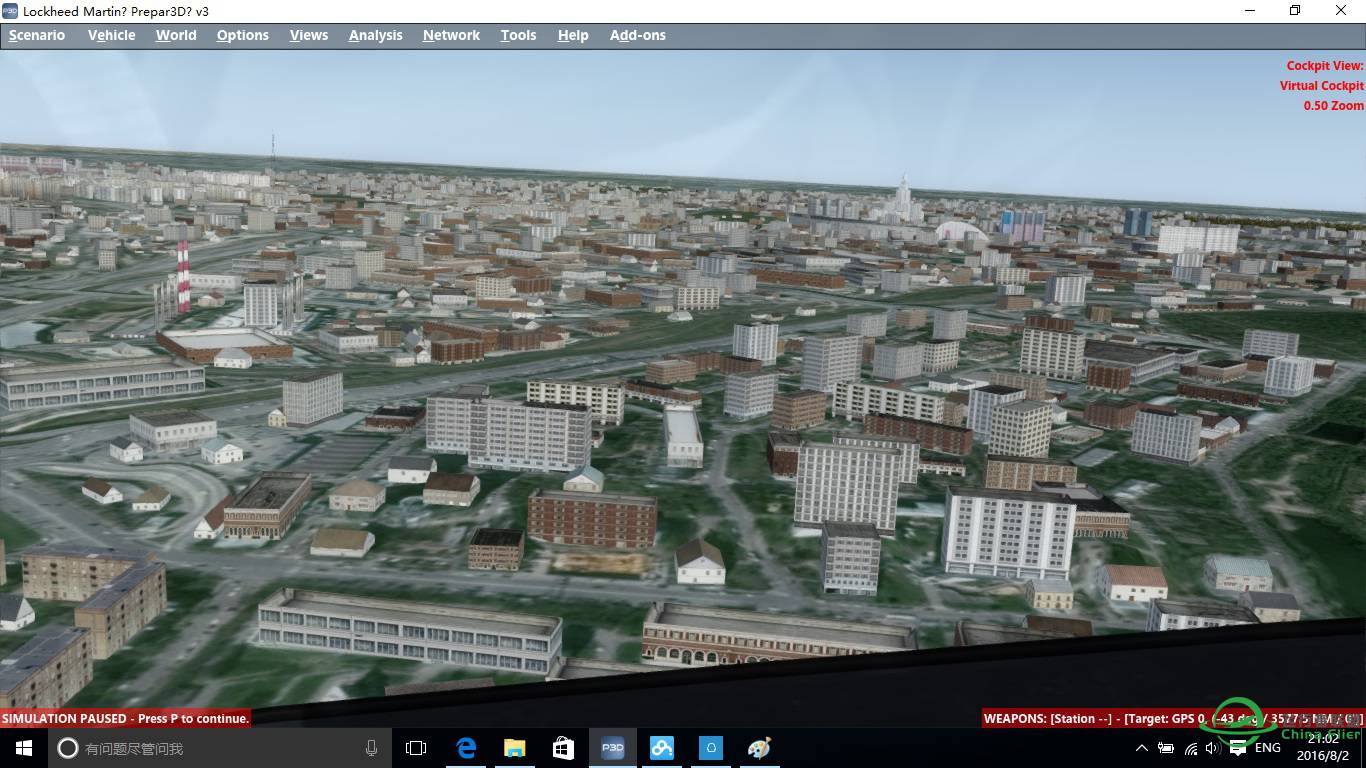Open Task View from the taskbar
Viewport: 1366px width, 768px height.
(415, 747)
